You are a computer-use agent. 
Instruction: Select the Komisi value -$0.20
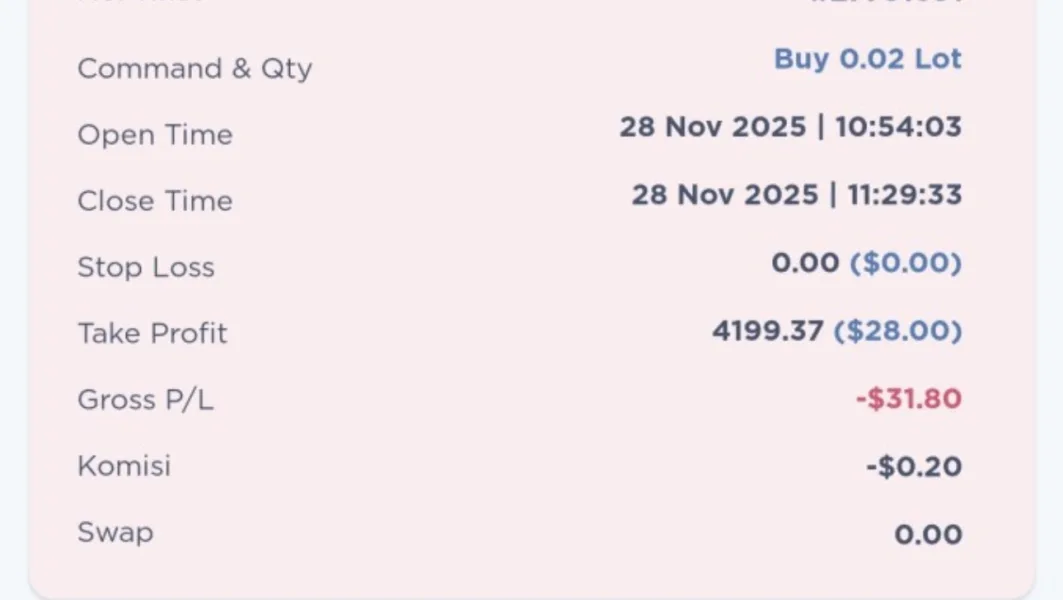(x=914, y=467)
